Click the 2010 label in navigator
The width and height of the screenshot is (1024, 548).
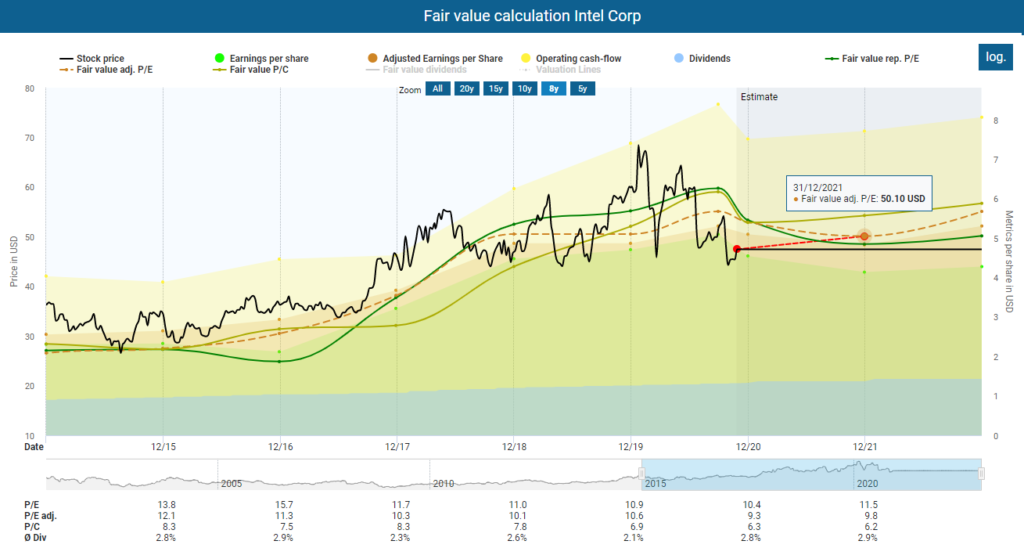coord(443,484)
